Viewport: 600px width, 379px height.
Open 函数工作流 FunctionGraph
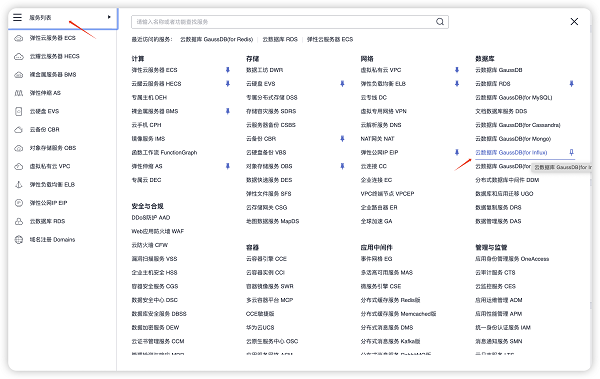click(x=164, y=152)
